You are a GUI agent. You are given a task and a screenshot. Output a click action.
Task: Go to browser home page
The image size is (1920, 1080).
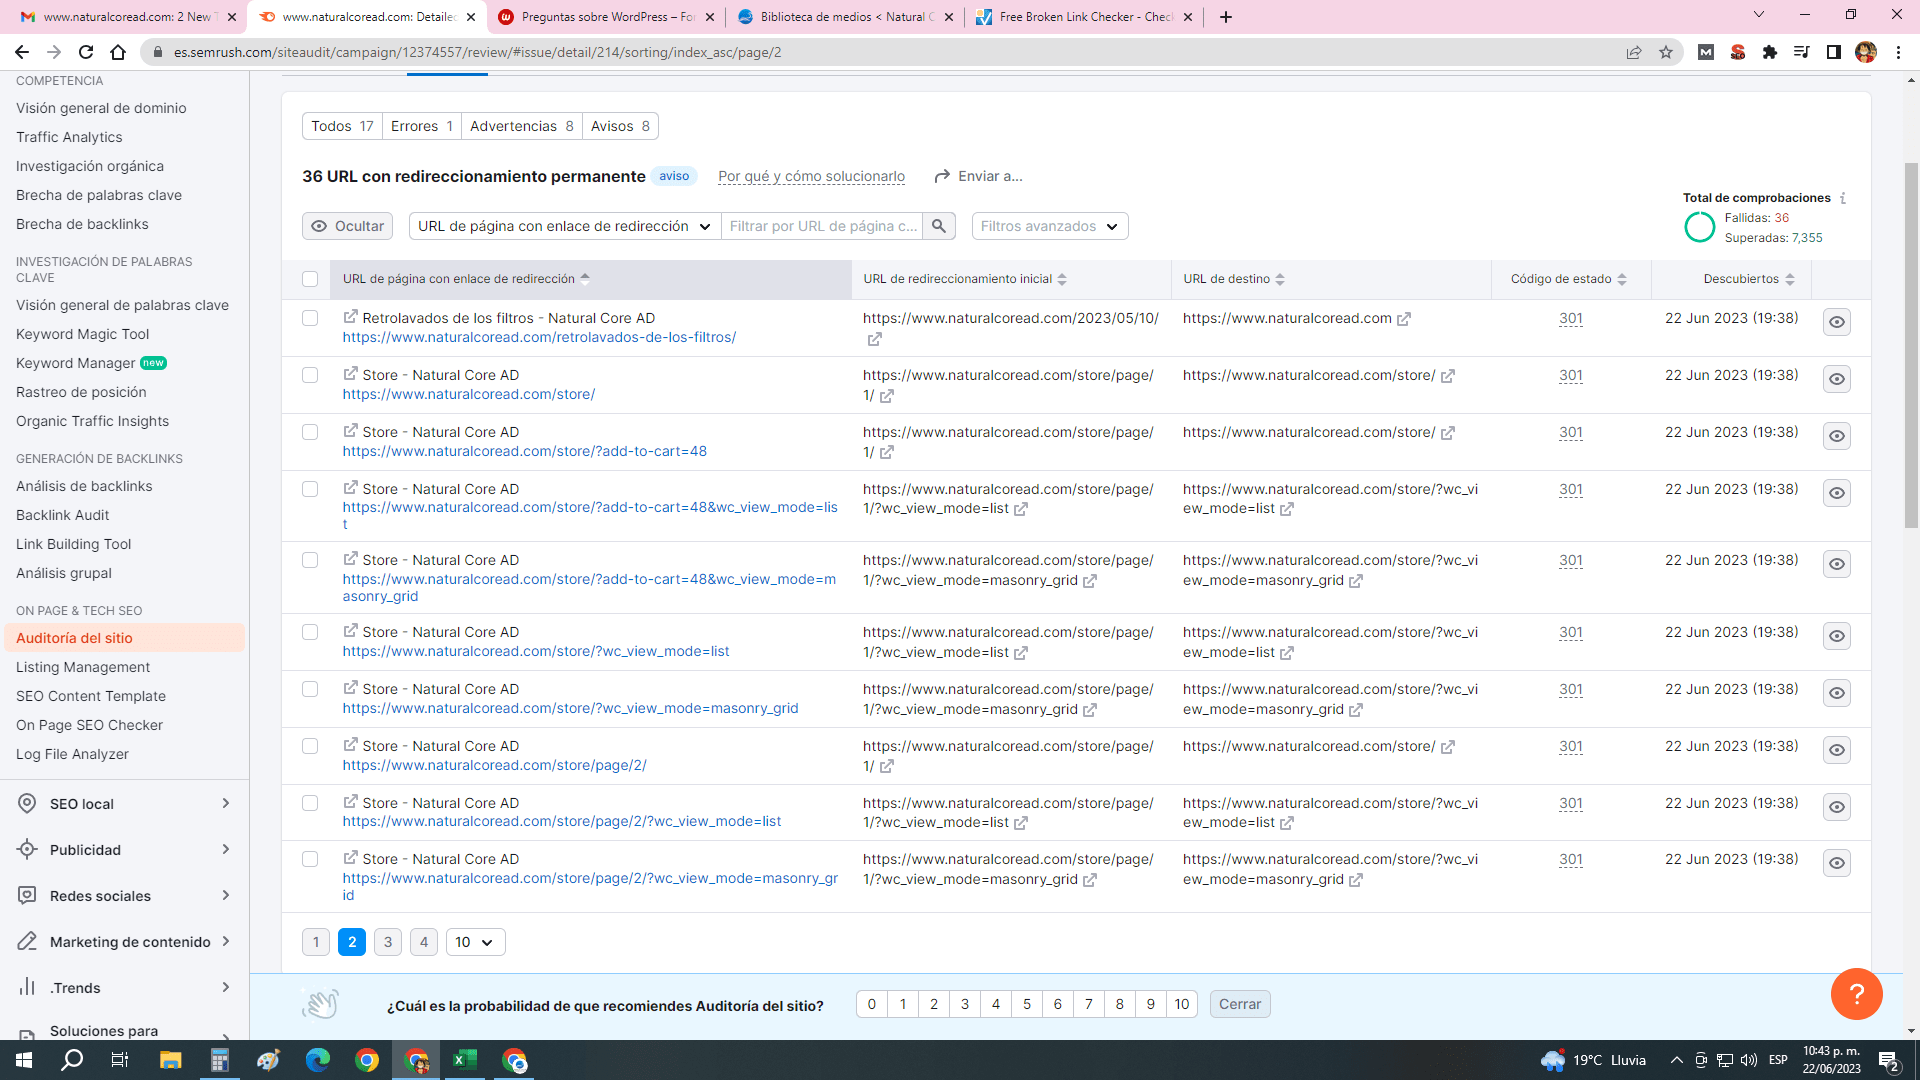click(x=118, y=52)
